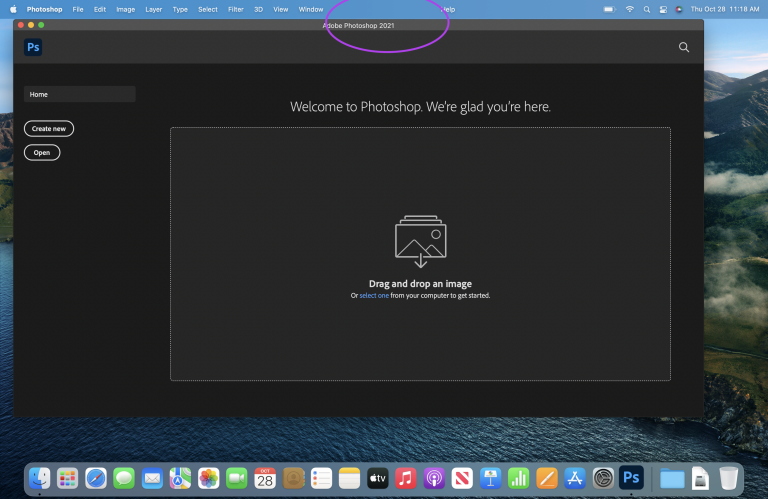Open the Edit menu
Image resolution: width=768 pixels, height=499 pixels.
(x=100, y=9)
